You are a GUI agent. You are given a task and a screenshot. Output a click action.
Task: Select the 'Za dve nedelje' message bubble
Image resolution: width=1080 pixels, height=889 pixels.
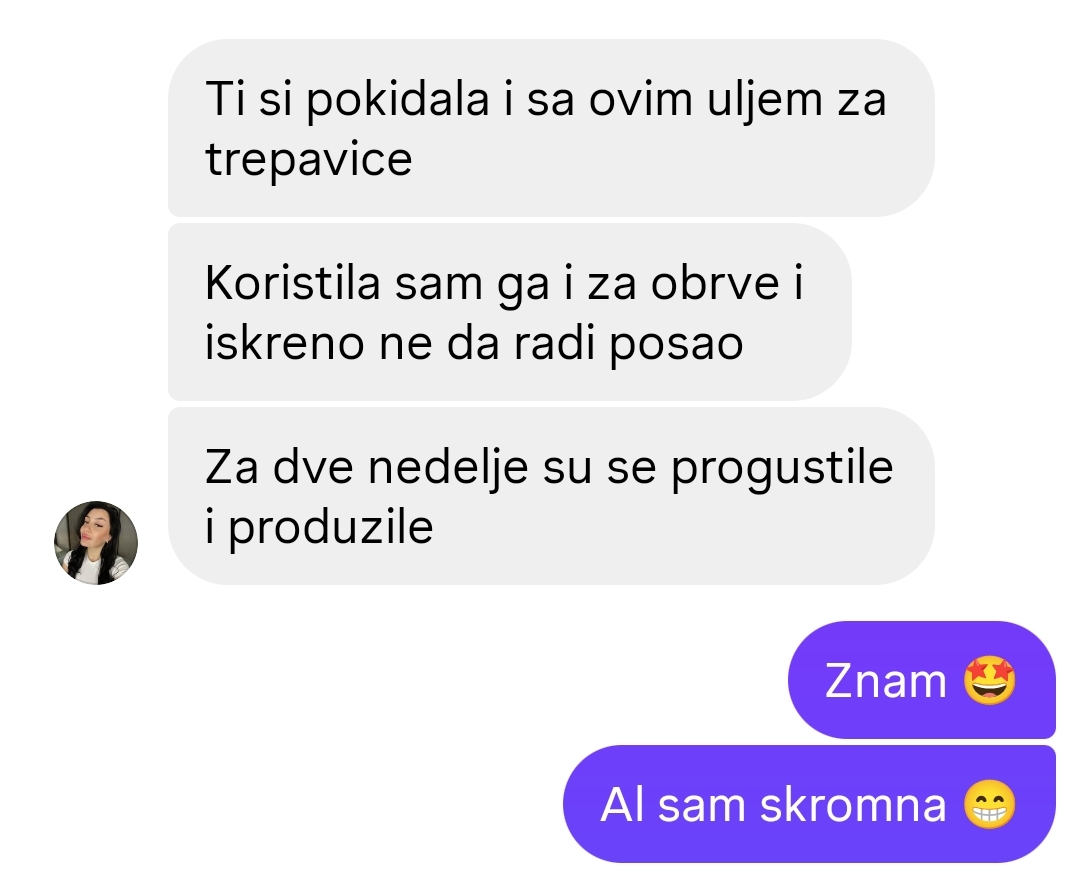pyautogui.click(x=551, y=496)
